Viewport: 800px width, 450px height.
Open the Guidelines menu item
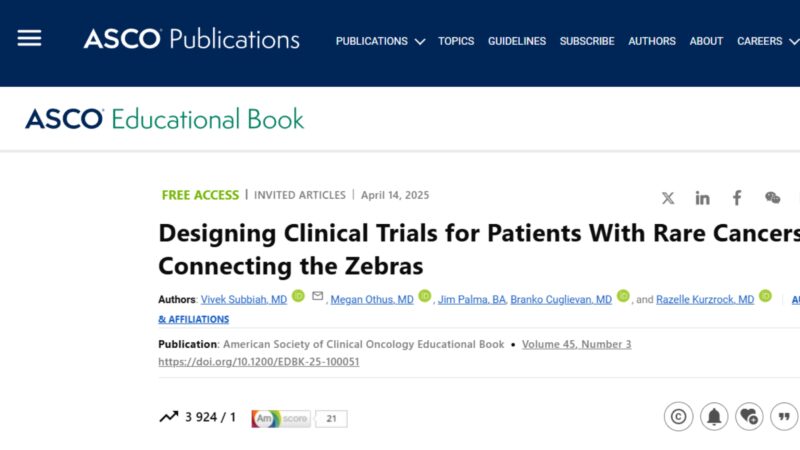517,41
